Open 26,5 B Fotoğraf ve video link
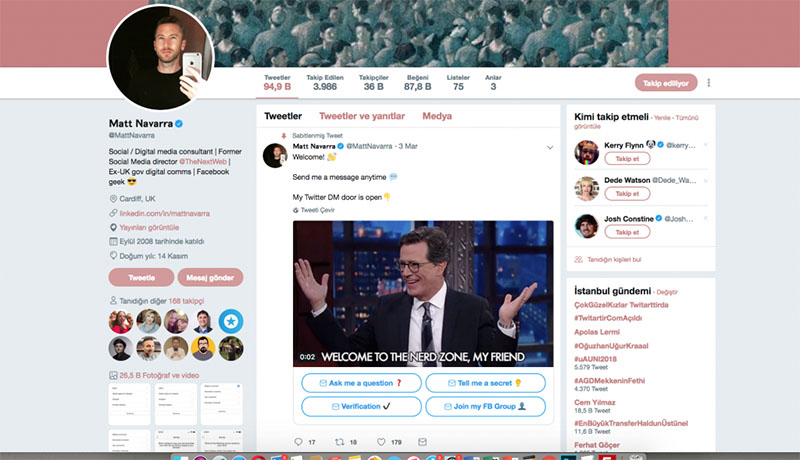 pos(159,375)
